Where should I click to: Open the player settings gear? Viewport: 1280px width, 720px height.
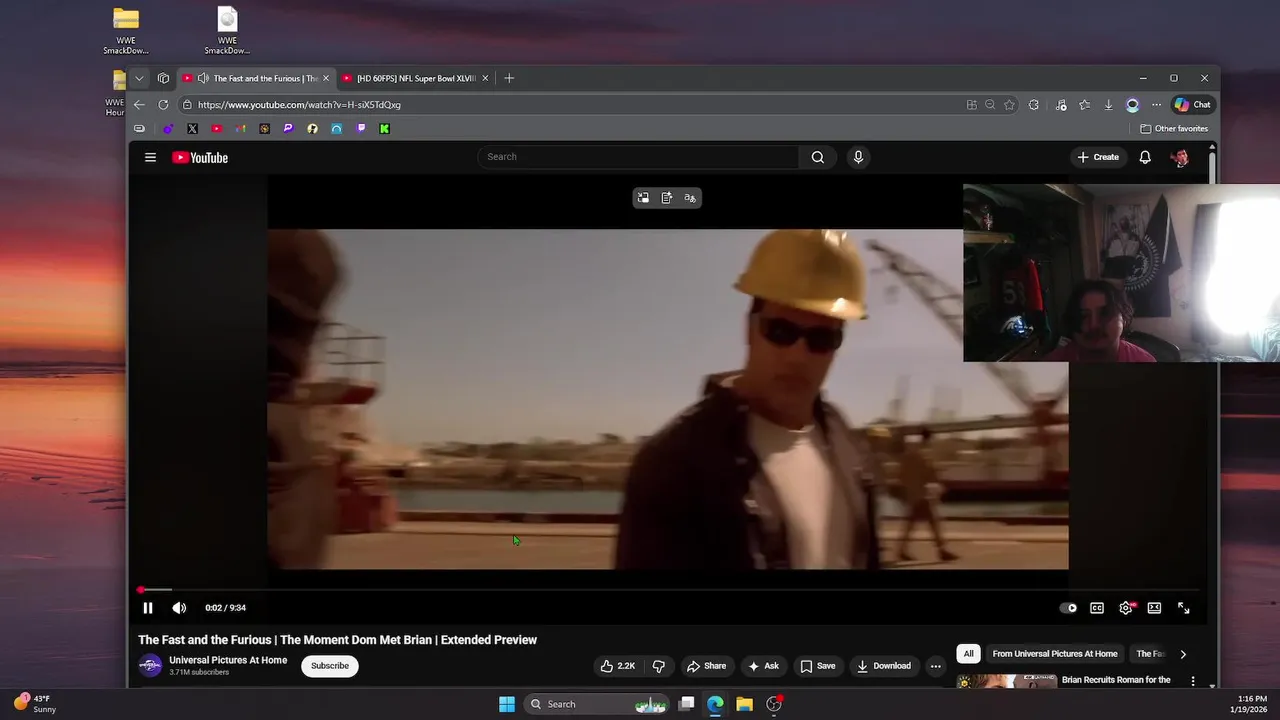pyautogui.click(x=1126, y=608)
